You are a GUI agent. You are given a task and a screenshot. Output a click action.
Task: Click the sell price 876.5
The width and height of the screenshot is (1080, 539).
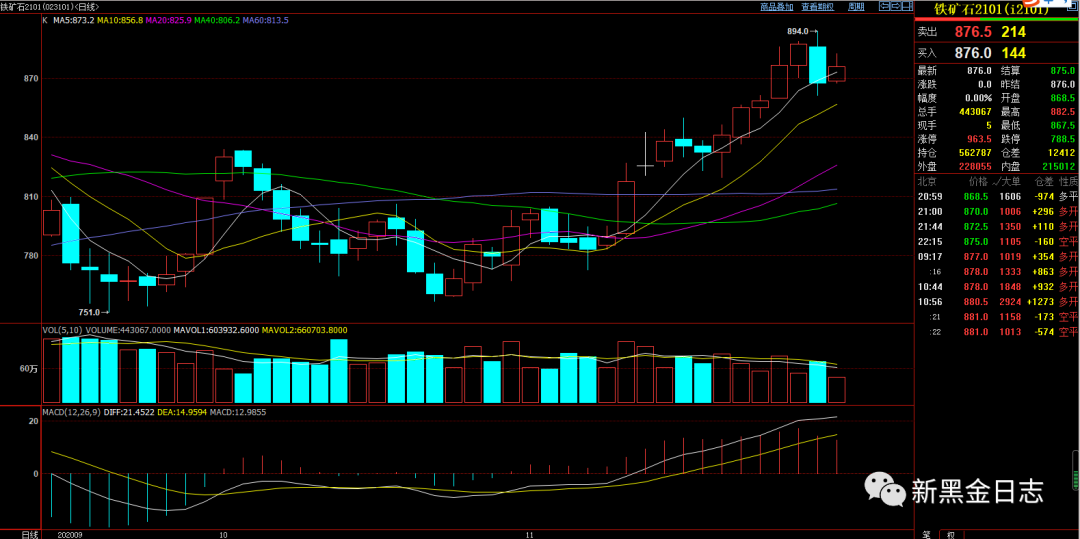973,32
